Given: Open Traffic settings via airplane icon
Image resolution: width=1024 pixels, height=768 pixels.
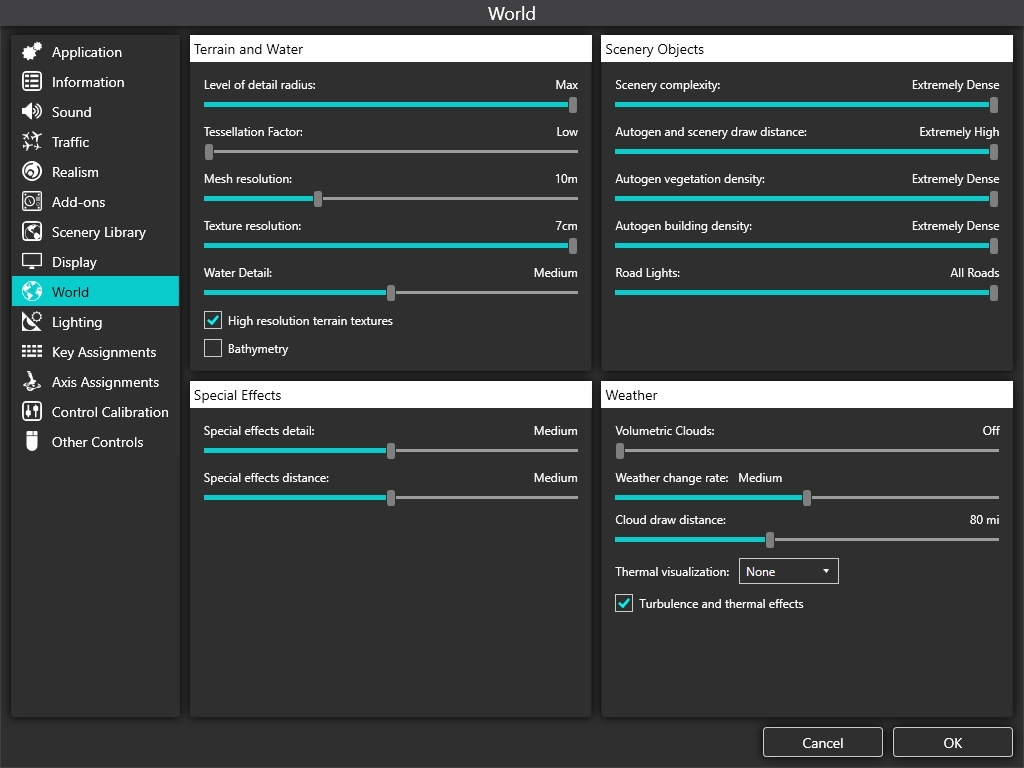Looking at the screenshot, I should click(x=32, y=142).
